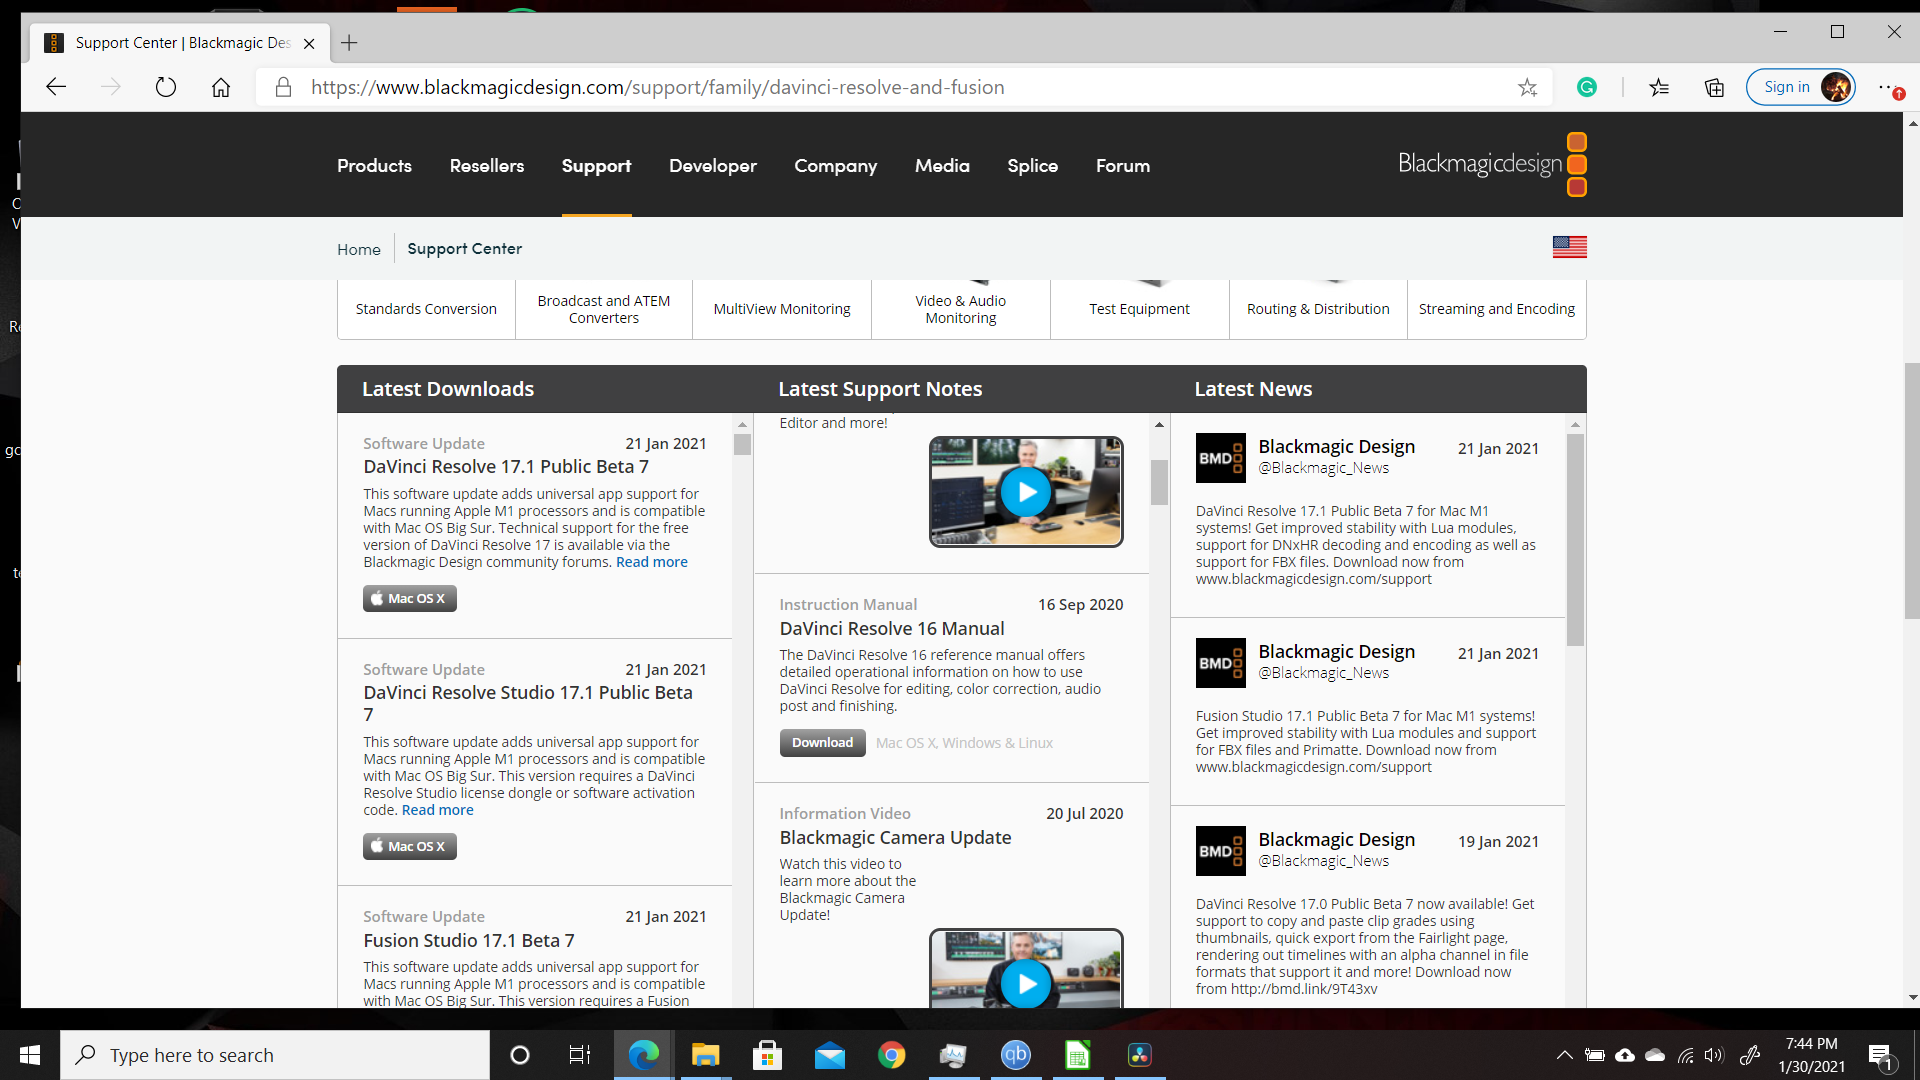Screen dimensions: 1920x1080
Task: Click Latest News scrollbar thumb
Action: point(1575,540)
